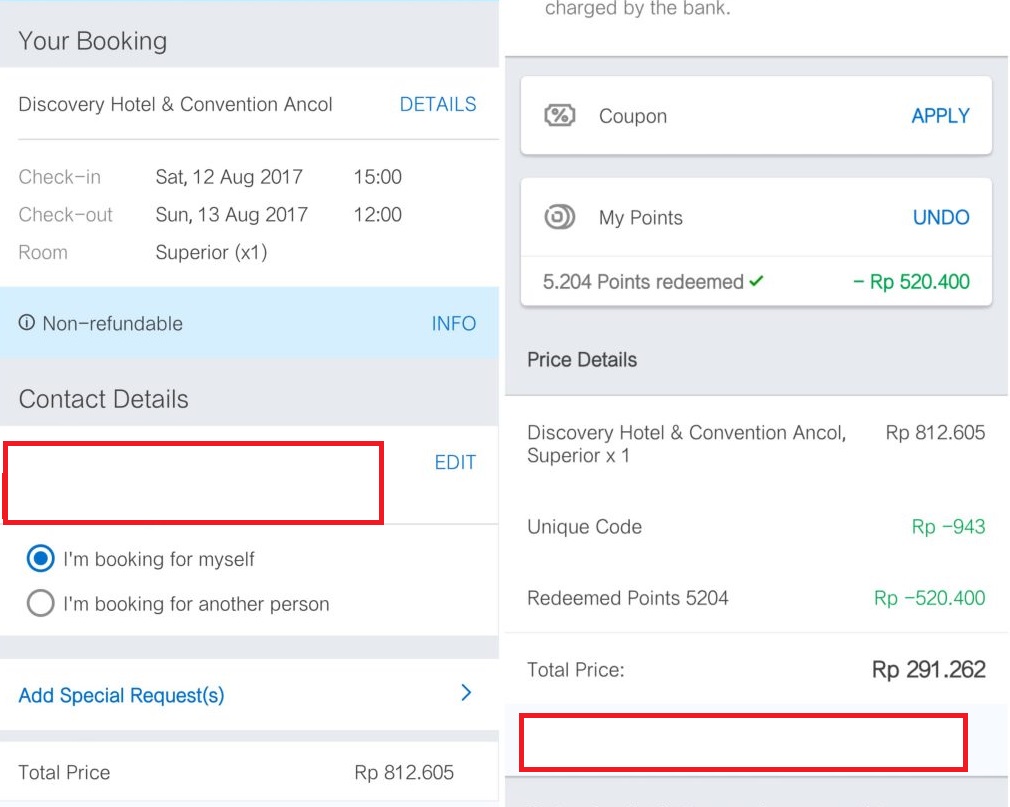Click the Rp 291.262 total price amount
Screen dimensions: 1010x807
[928, 670]
